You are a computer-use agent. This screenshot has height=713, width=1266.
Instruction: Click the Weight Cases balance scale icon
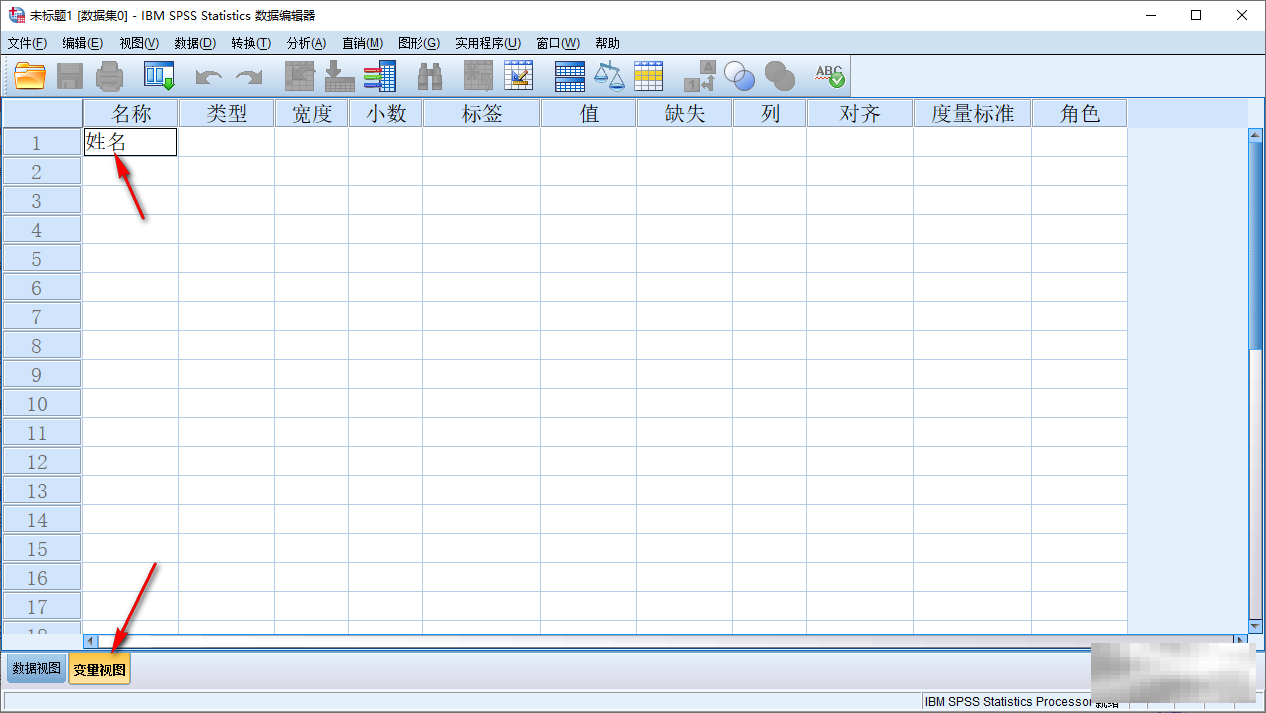(x=609, y=76)
